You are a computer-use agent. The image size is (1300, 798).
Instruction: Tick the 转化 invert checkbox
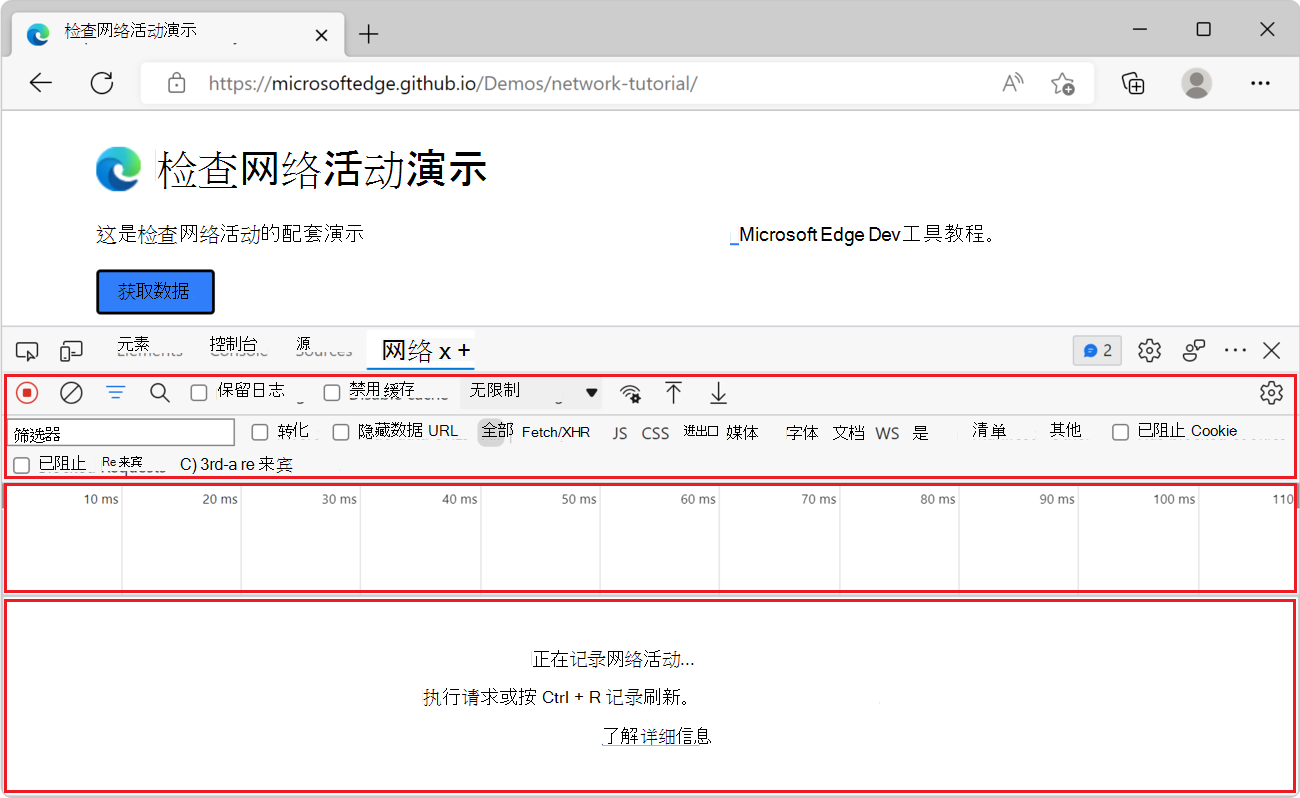tap(260, 432)
